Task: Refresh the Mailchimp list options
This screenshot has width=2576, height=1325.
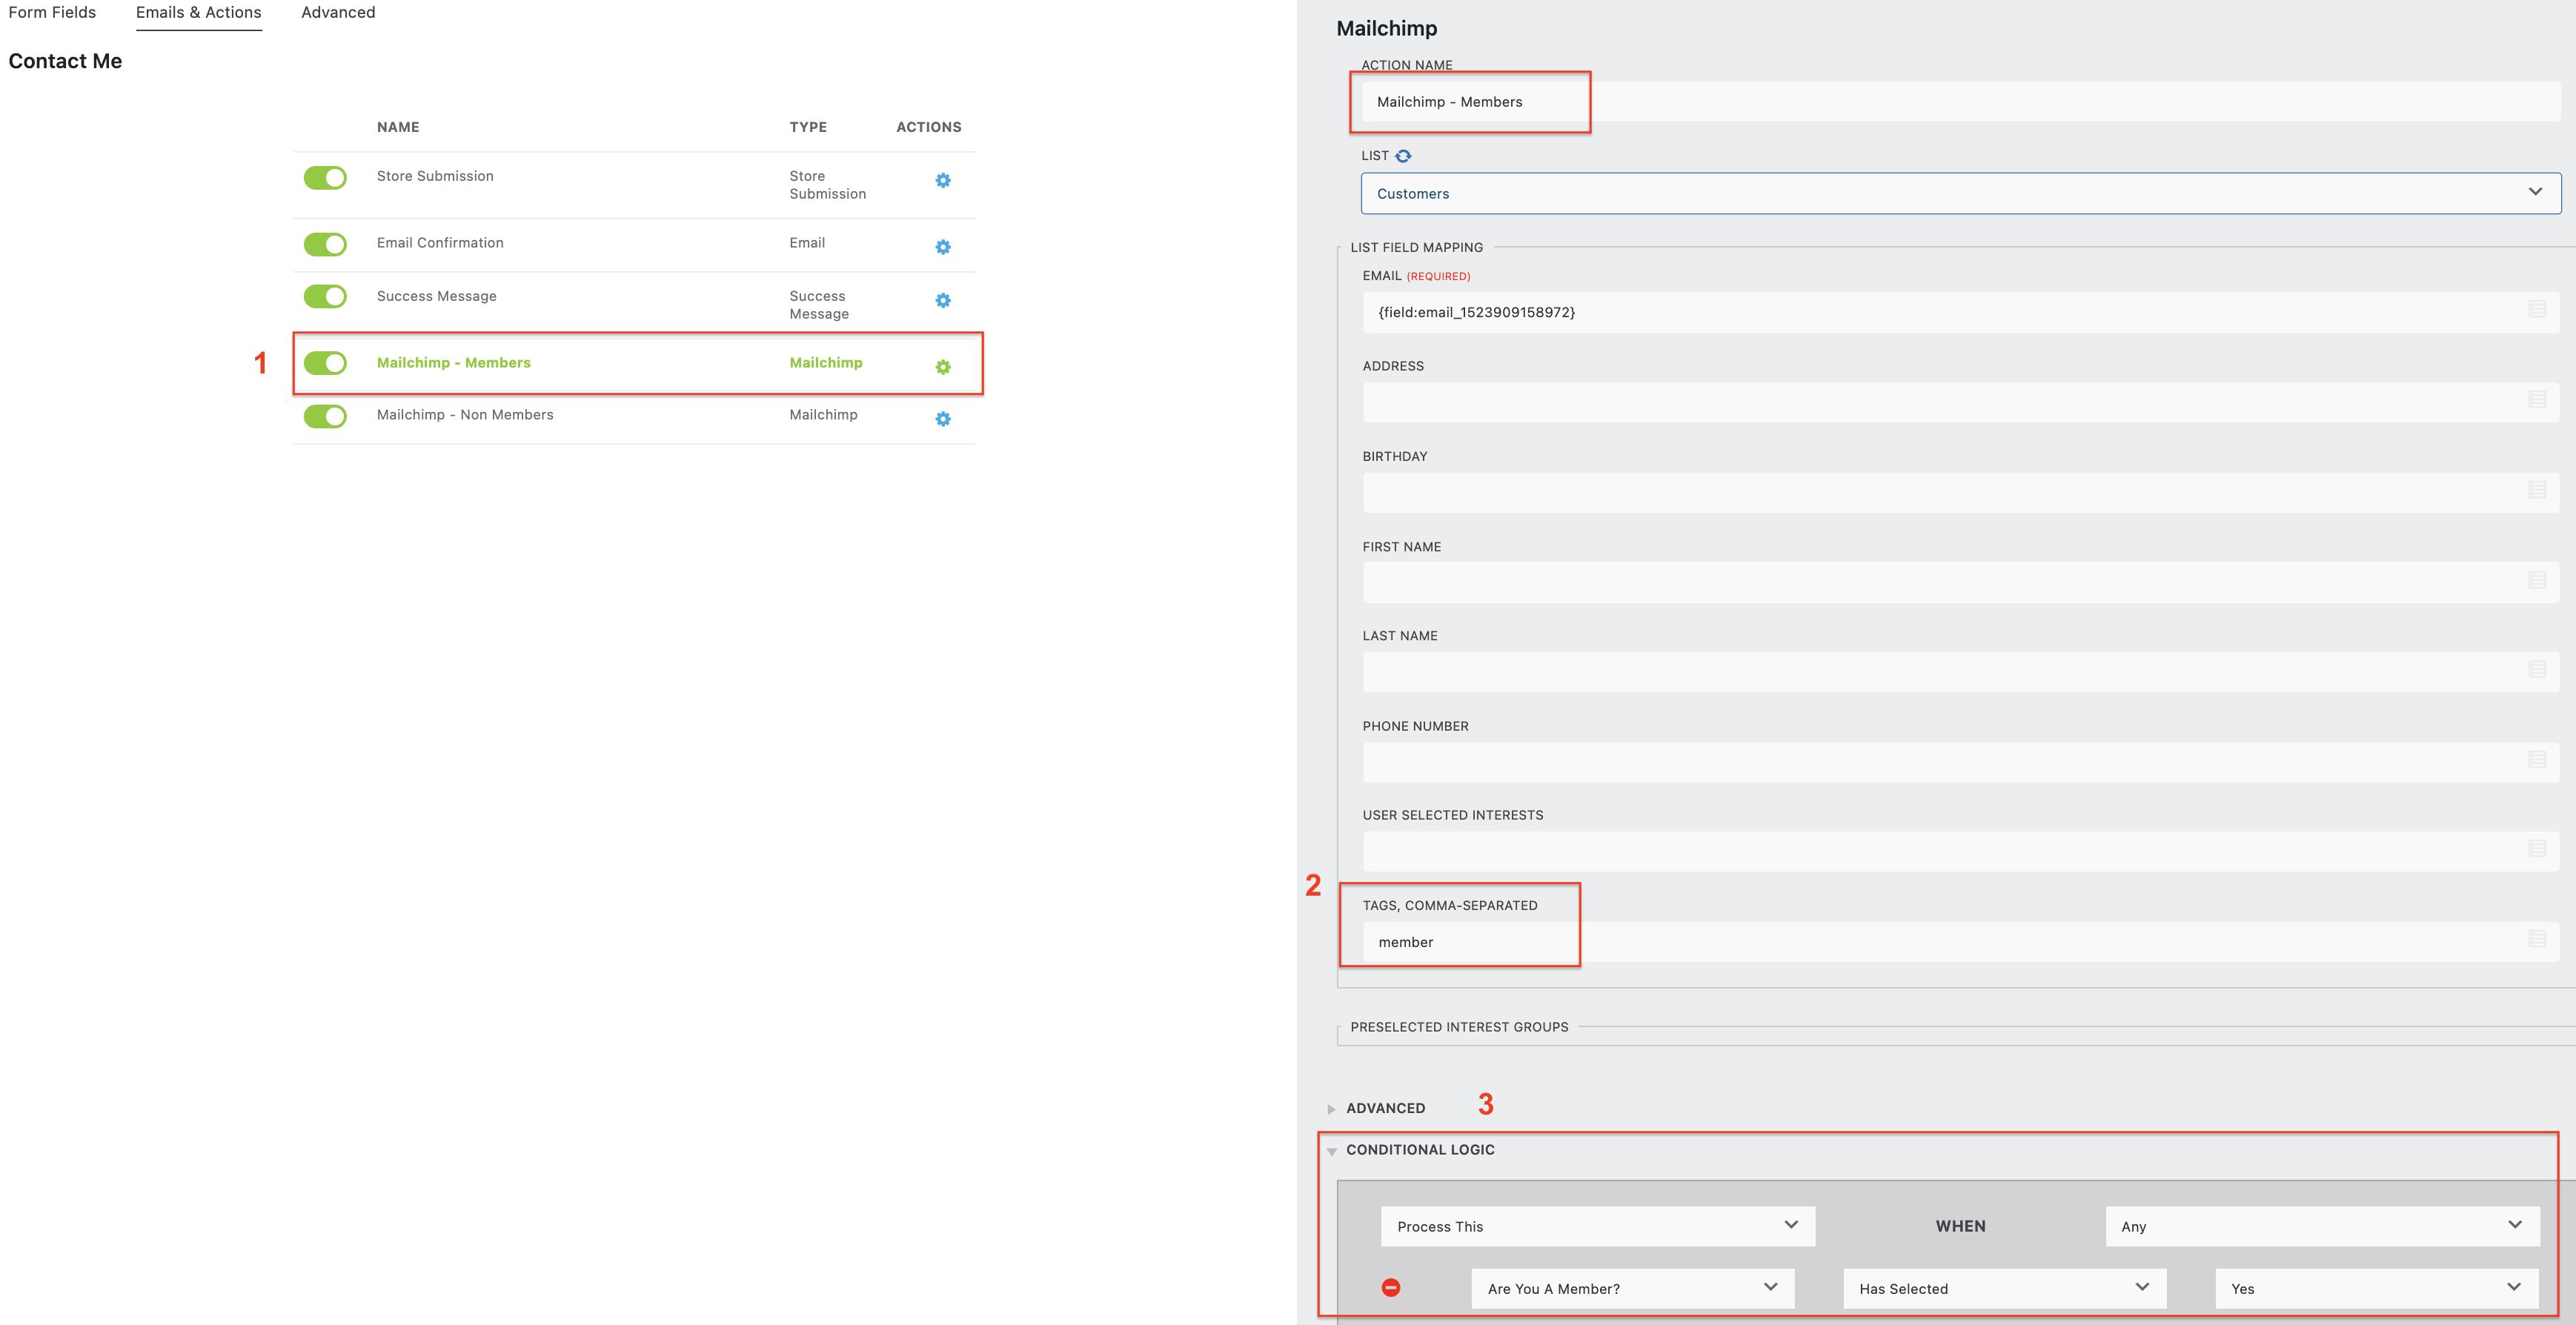Action: (x=1406, y=156)
